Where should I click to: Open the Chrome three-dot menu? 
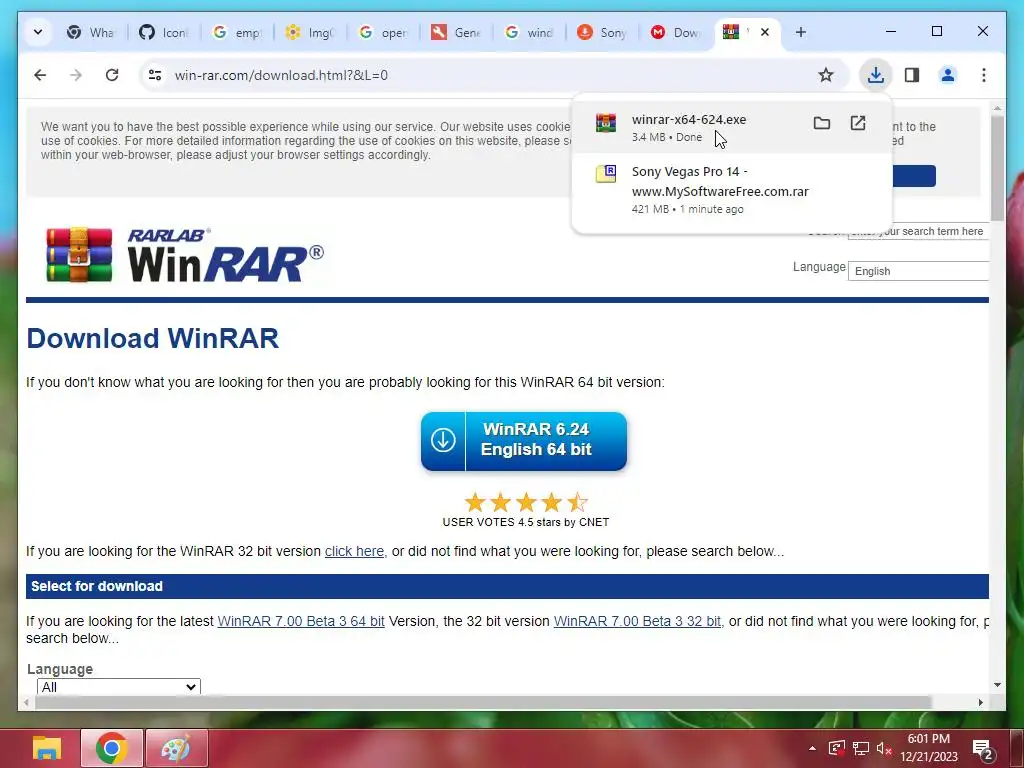click(x=984, y=75)
